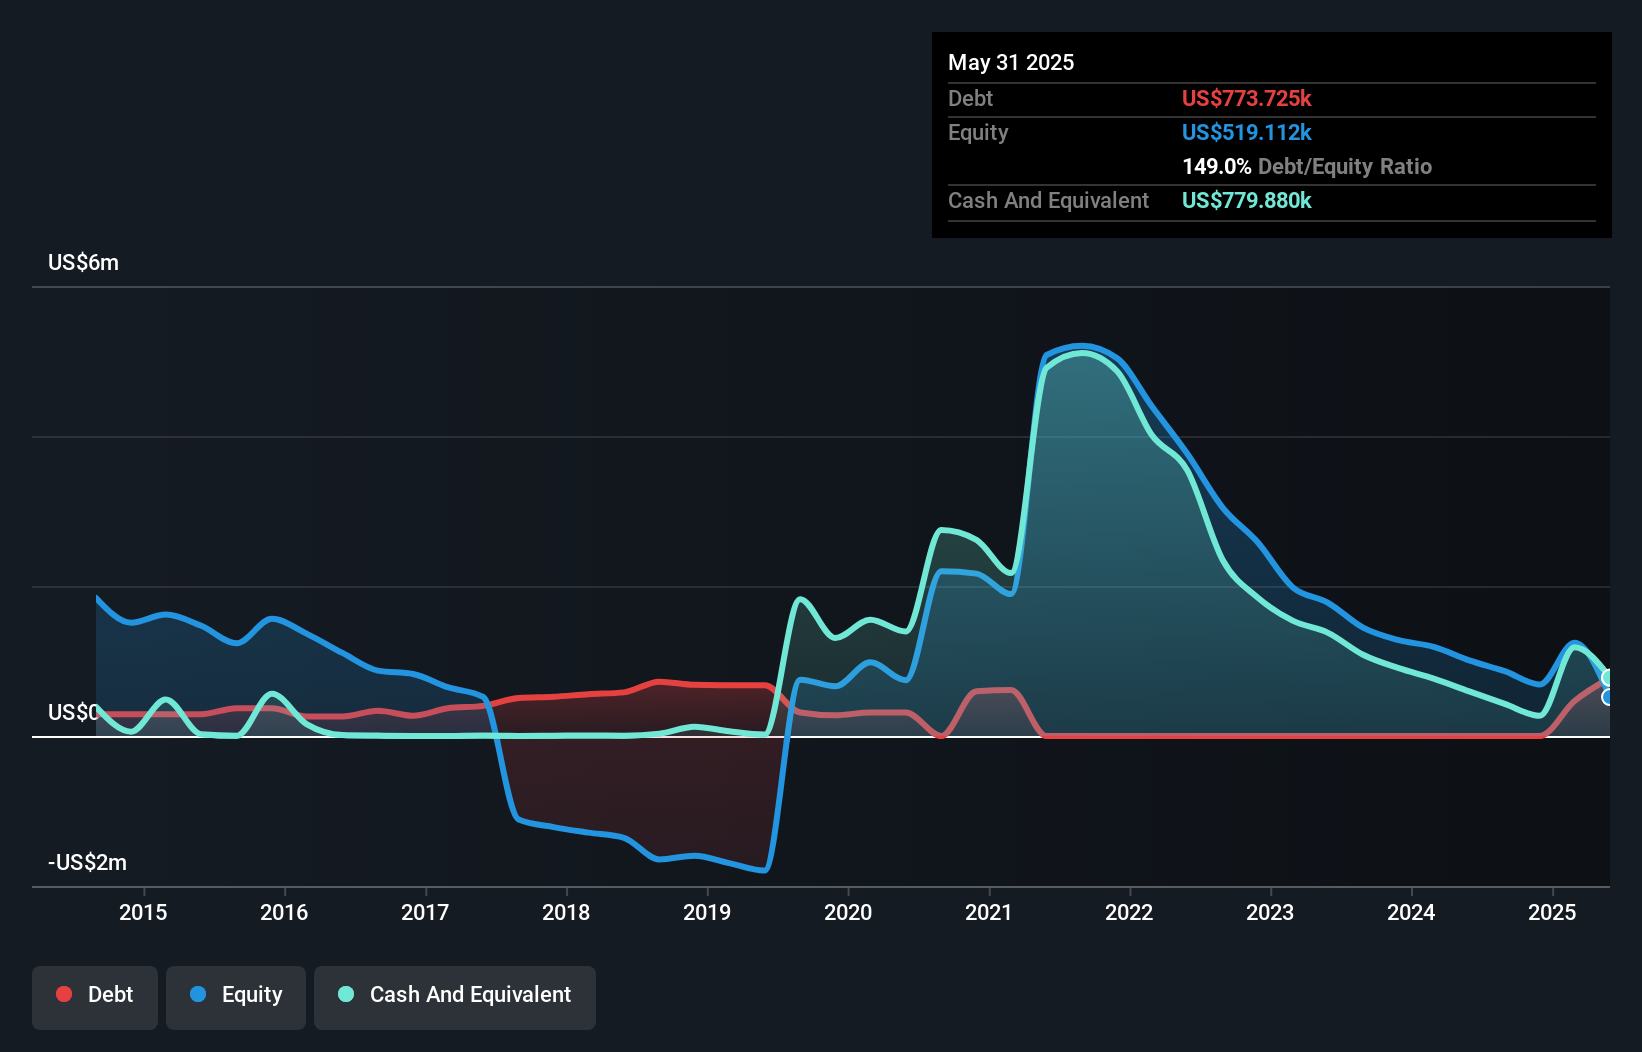Click the US$0 y-axis label

pyautogui.click(x=73, y=712)
